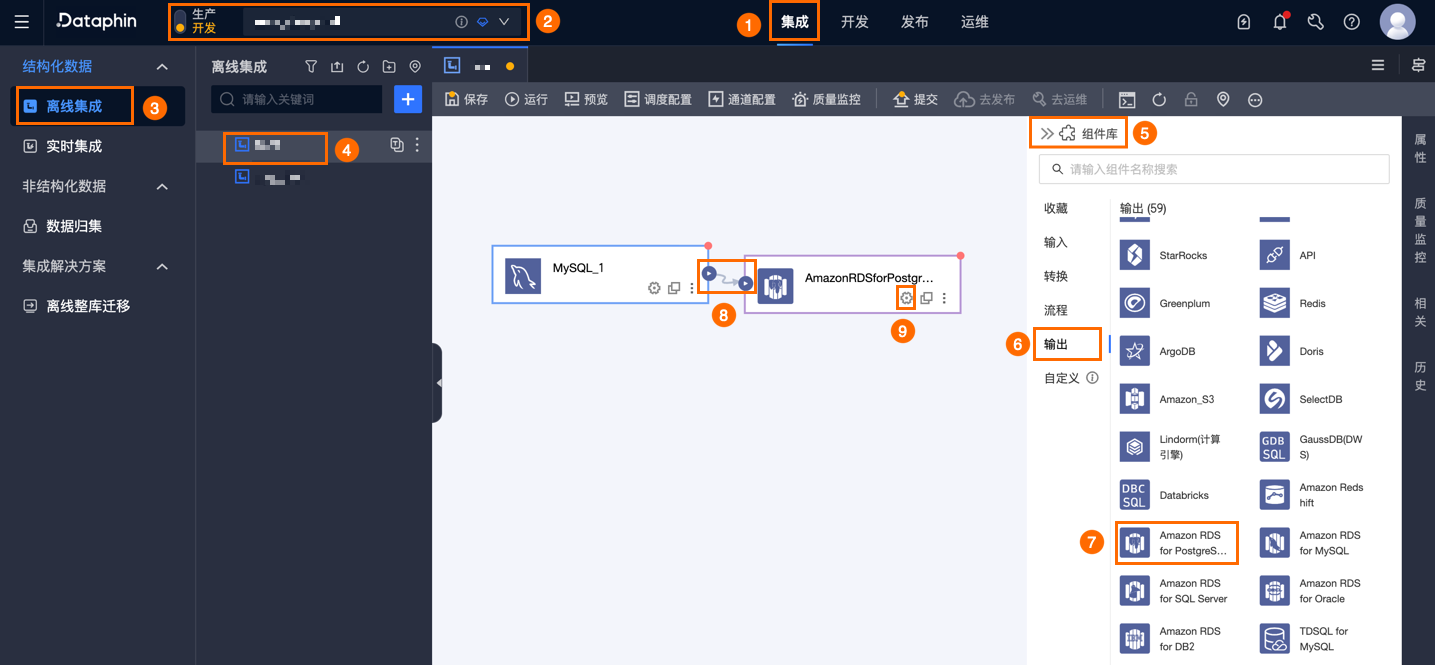
Task: Click the lock icon in canvas toolbar
Action: 1191,99
